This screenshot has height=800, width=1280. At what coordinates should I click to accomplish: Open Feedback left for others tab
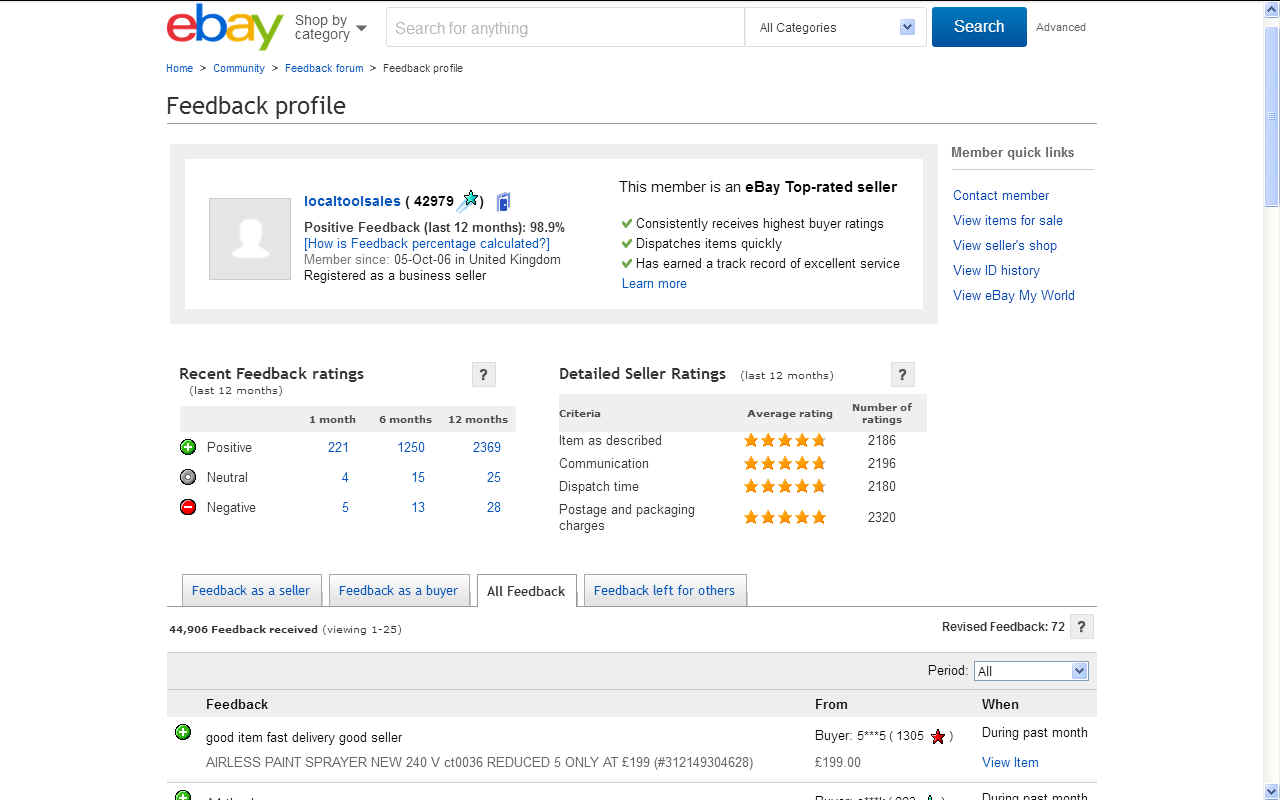tap(664, 590)
